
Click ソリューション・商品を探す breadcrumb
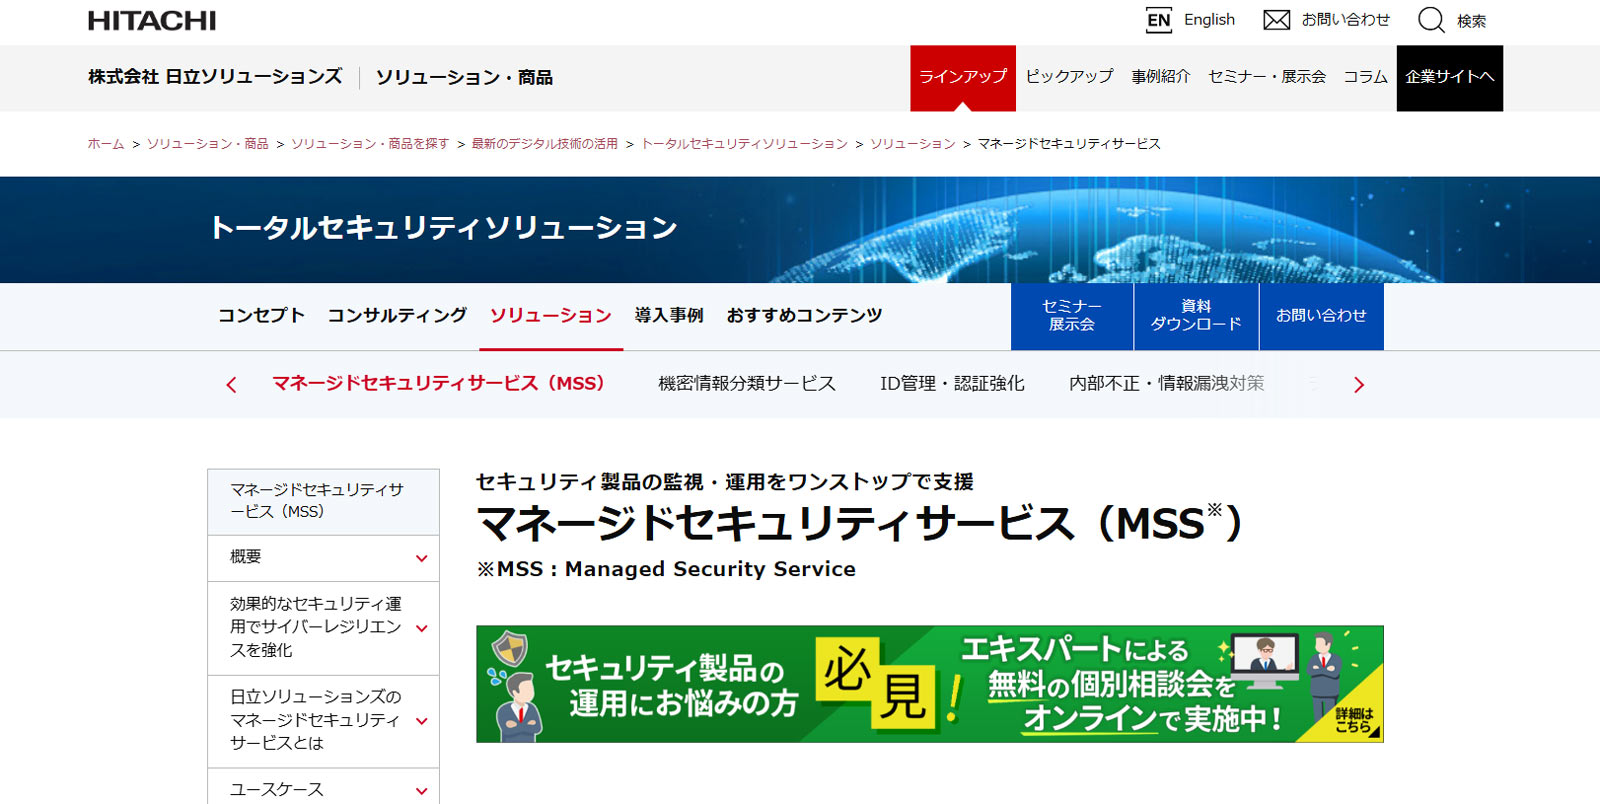[x=370, y=144]
